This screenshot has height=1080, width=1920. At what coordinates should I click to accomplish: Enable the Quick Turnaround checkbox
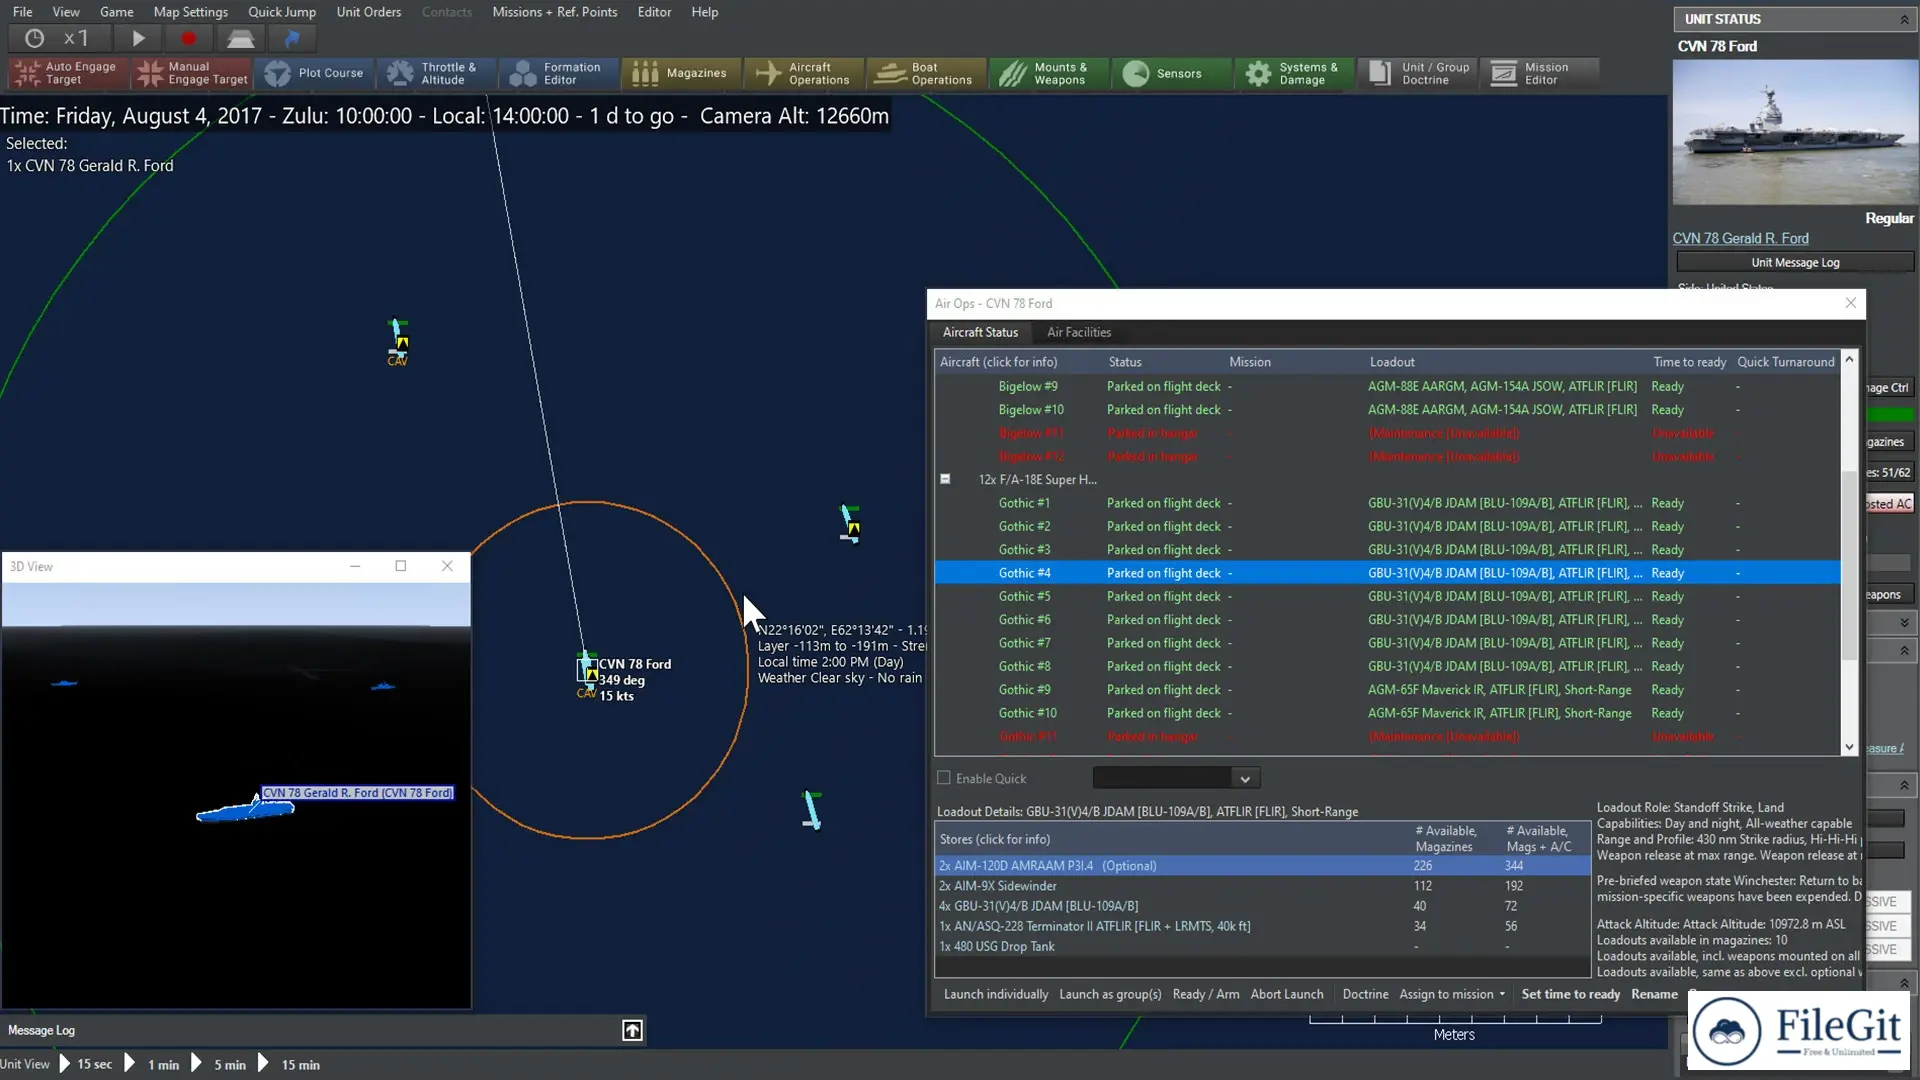943,778
